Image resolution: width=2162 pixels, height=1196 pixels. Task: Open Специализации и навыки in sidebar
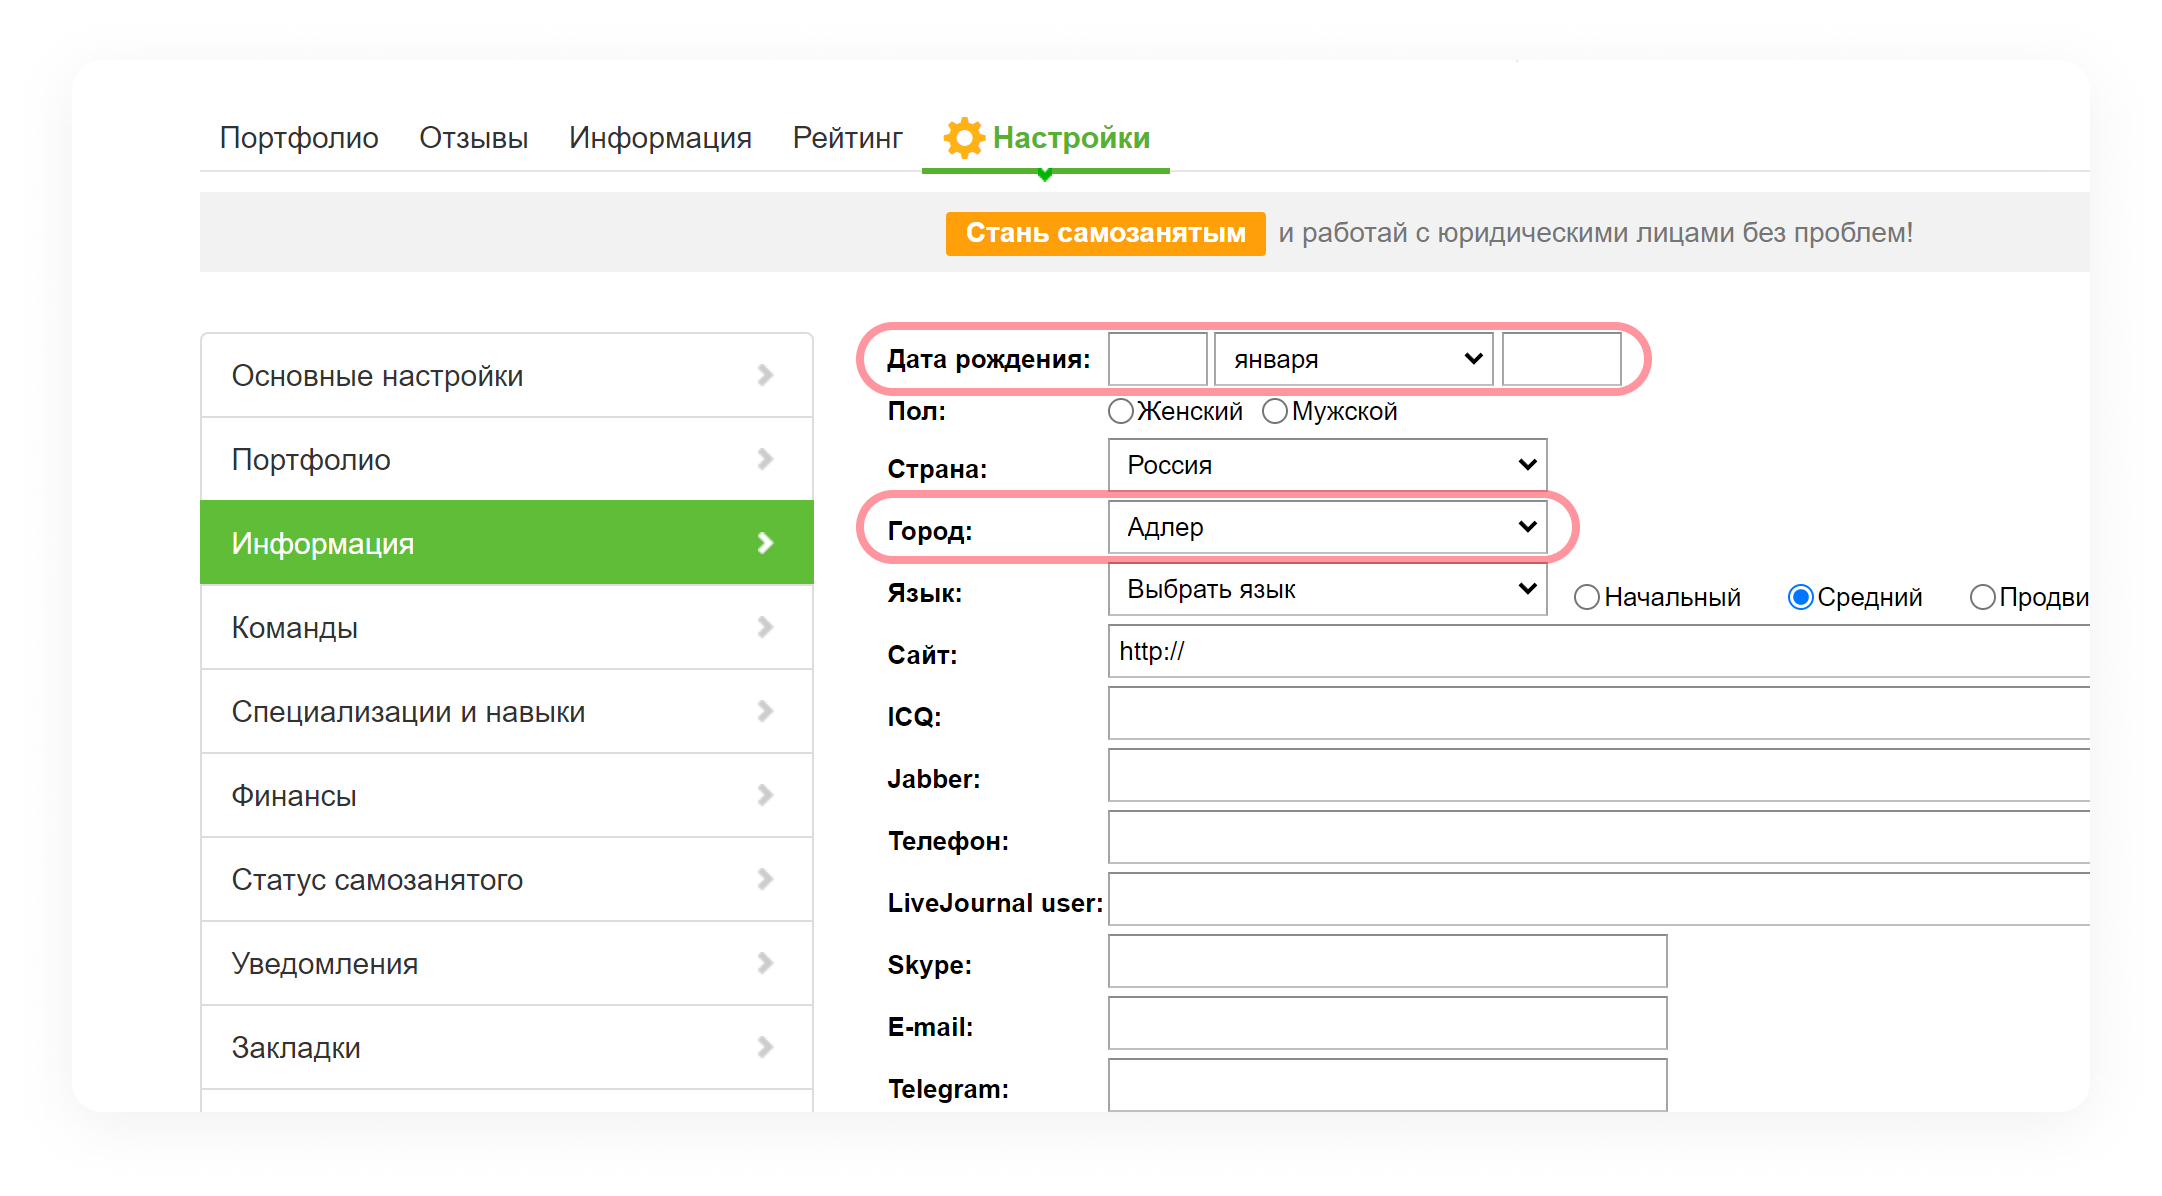coord(507,711)
